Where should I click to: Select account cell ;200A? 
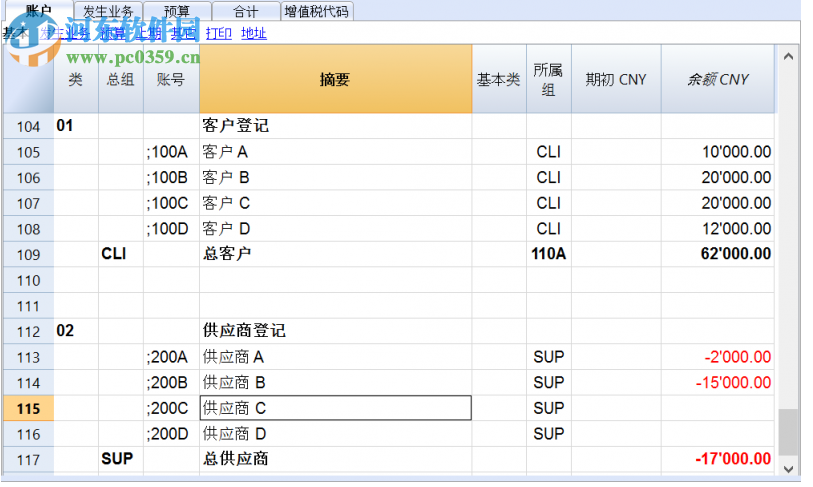[x=171, y=357]
